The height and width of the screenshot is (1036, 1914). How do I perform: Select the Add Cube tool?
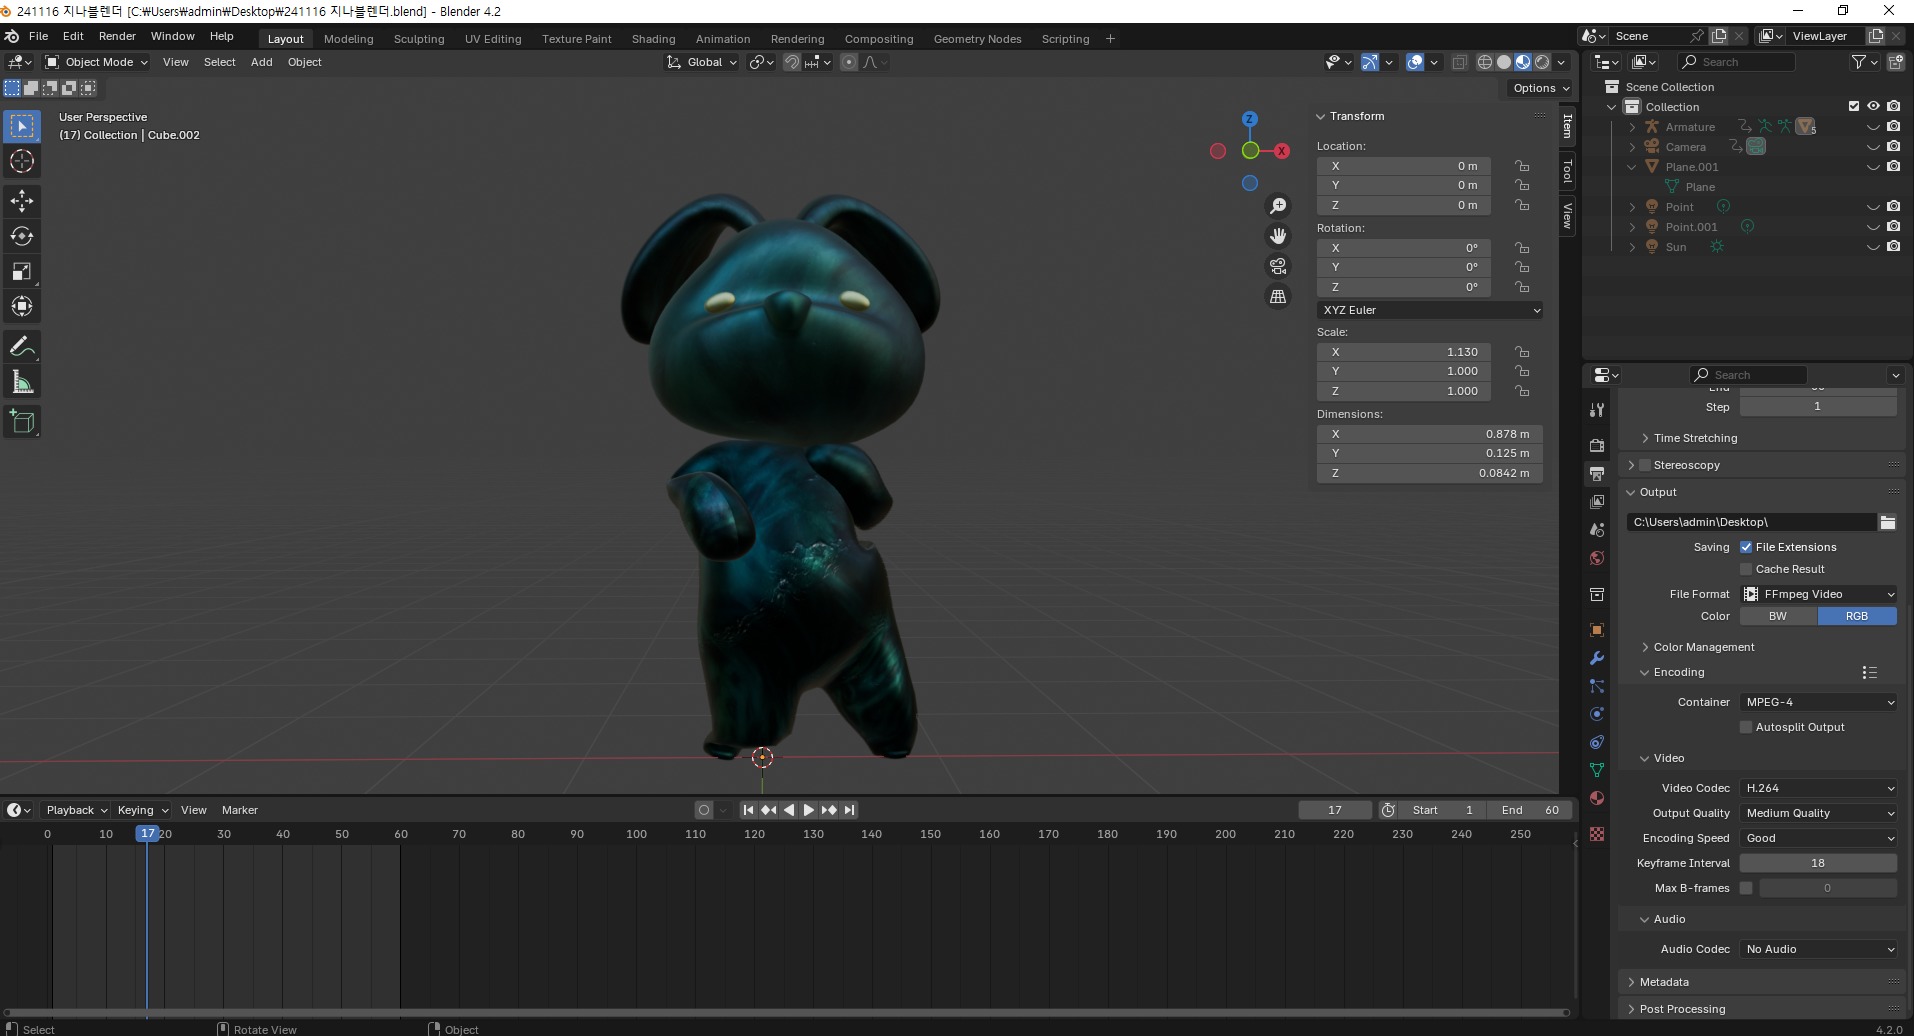(22, 422)
